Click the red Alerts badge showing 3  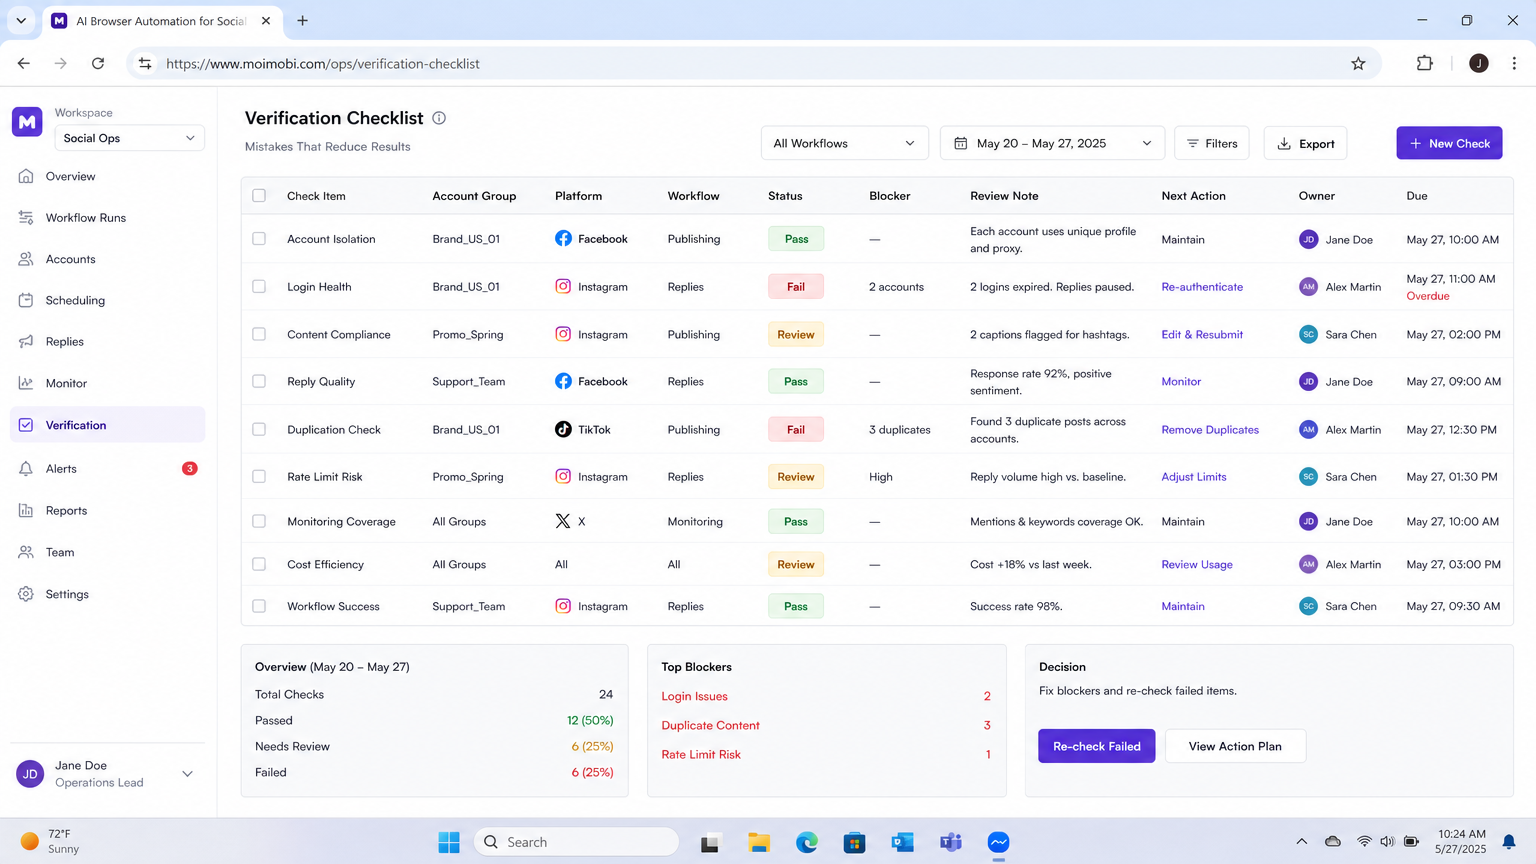(x=189, y=468)
